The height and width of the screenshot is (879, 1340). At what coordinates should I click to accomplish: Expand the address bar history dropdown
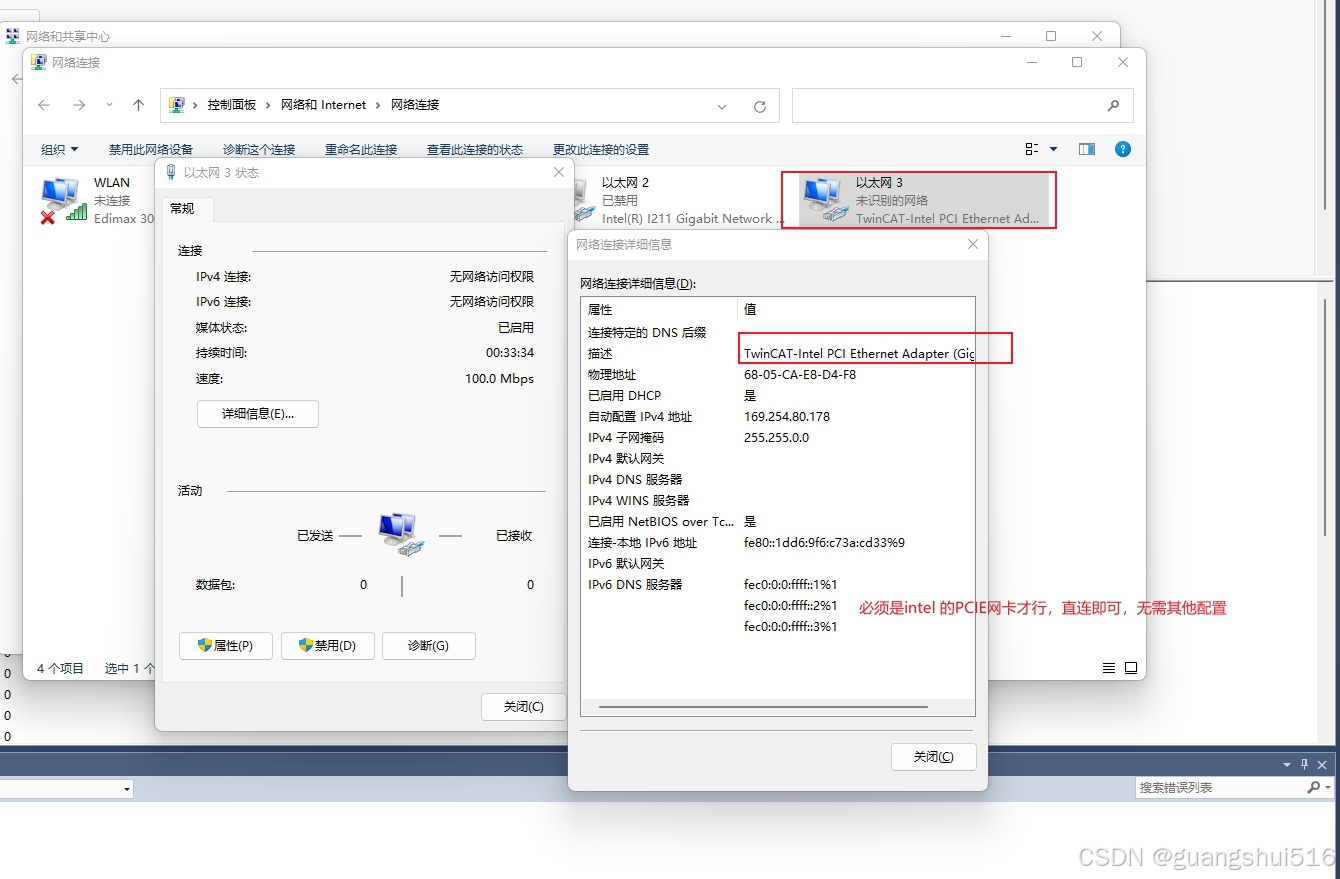[722, 106]
